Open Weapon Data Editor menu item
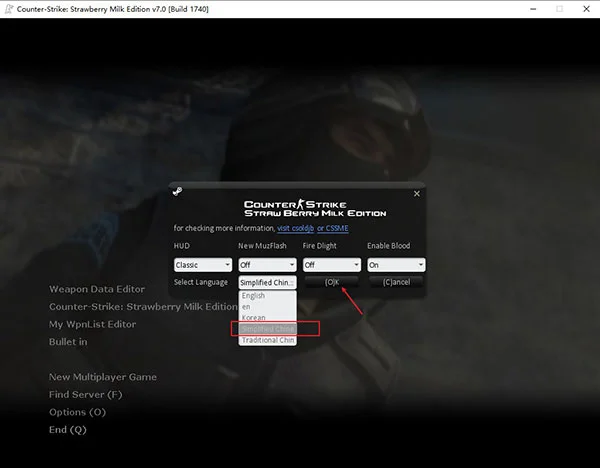Screen dimensions: 600x468 [97, 289]
